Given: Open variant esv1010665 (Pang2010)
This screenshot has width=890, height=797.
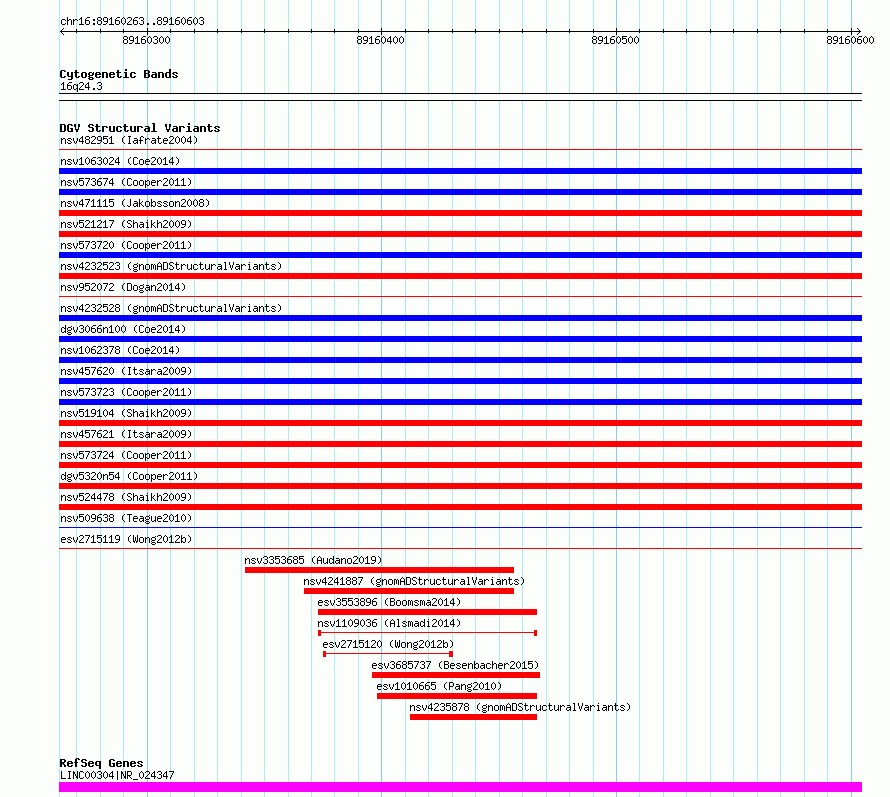Looking at the screenshot, I should click(x=439, y=687).
